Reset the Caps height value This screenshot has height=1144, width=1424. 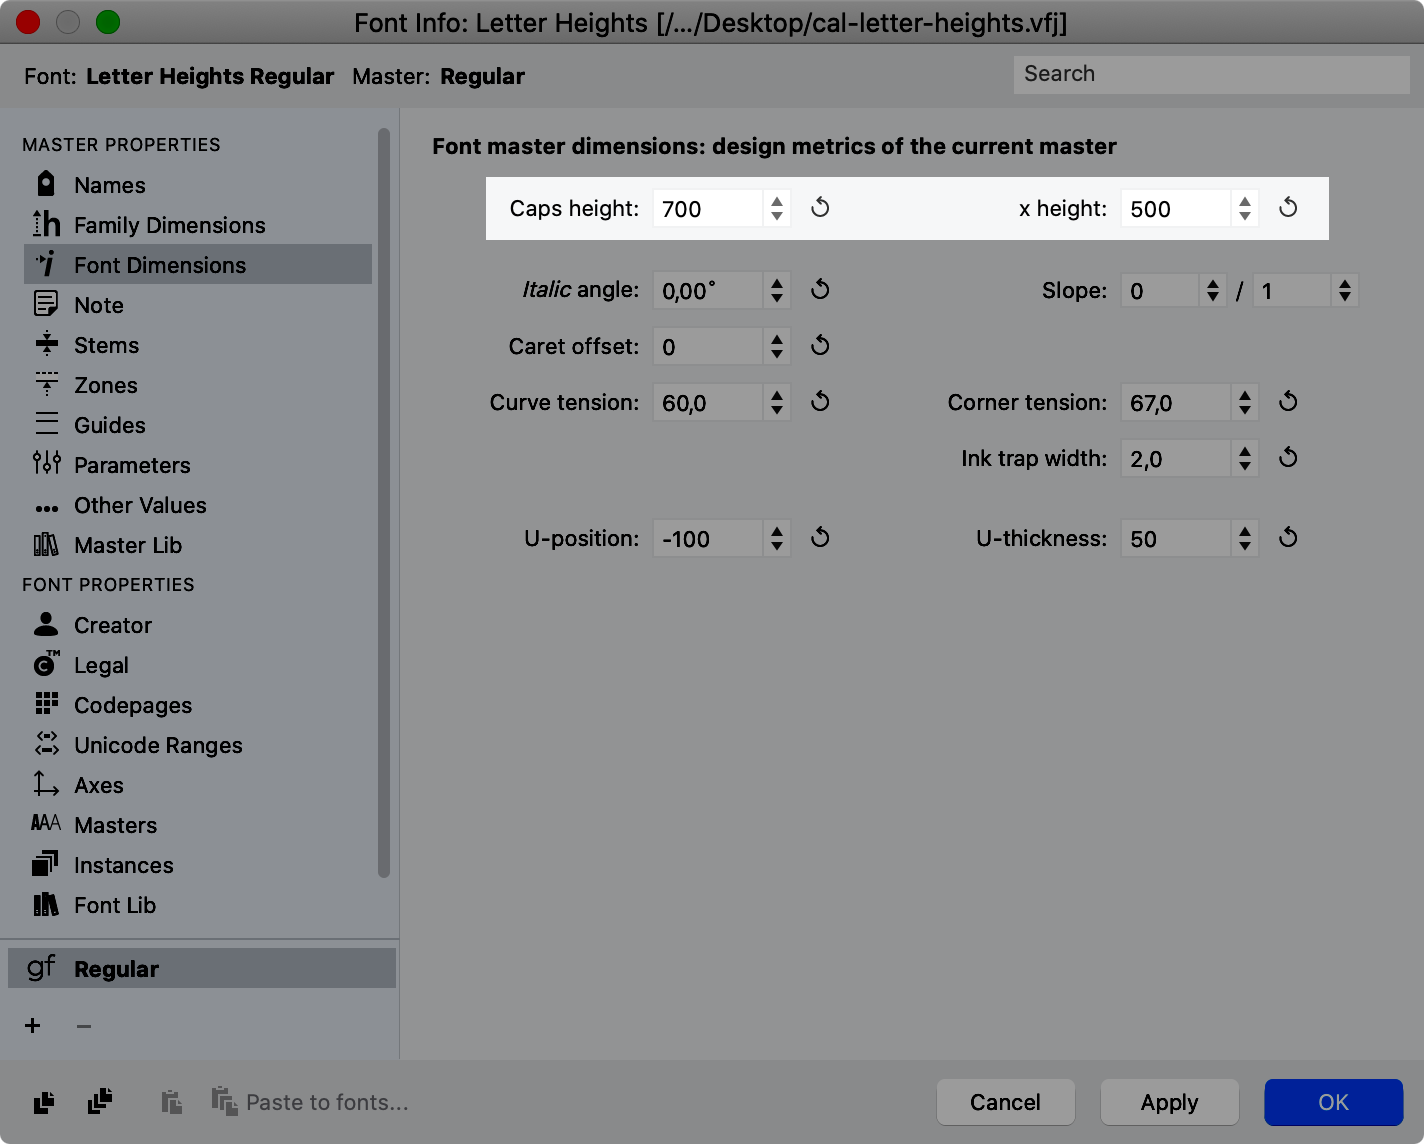(x=820, y=208)
